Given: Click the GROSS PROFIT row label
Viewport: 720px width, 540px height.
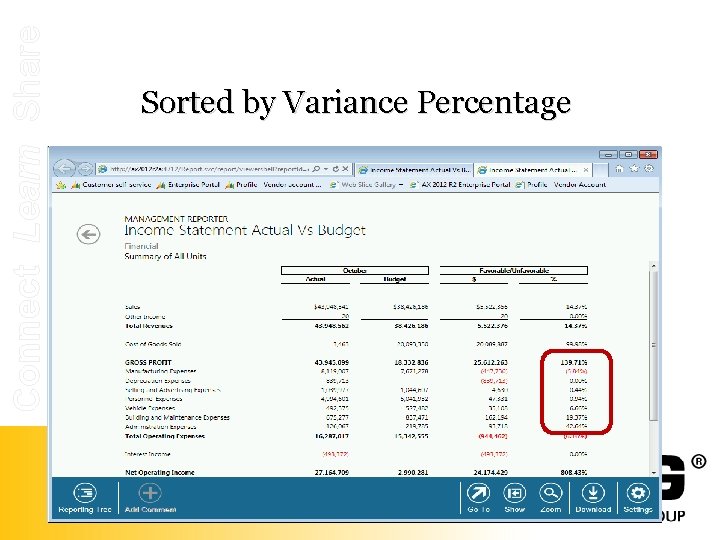Looking at the screenshot, I should pyautogui.click(x=148, y=362).
